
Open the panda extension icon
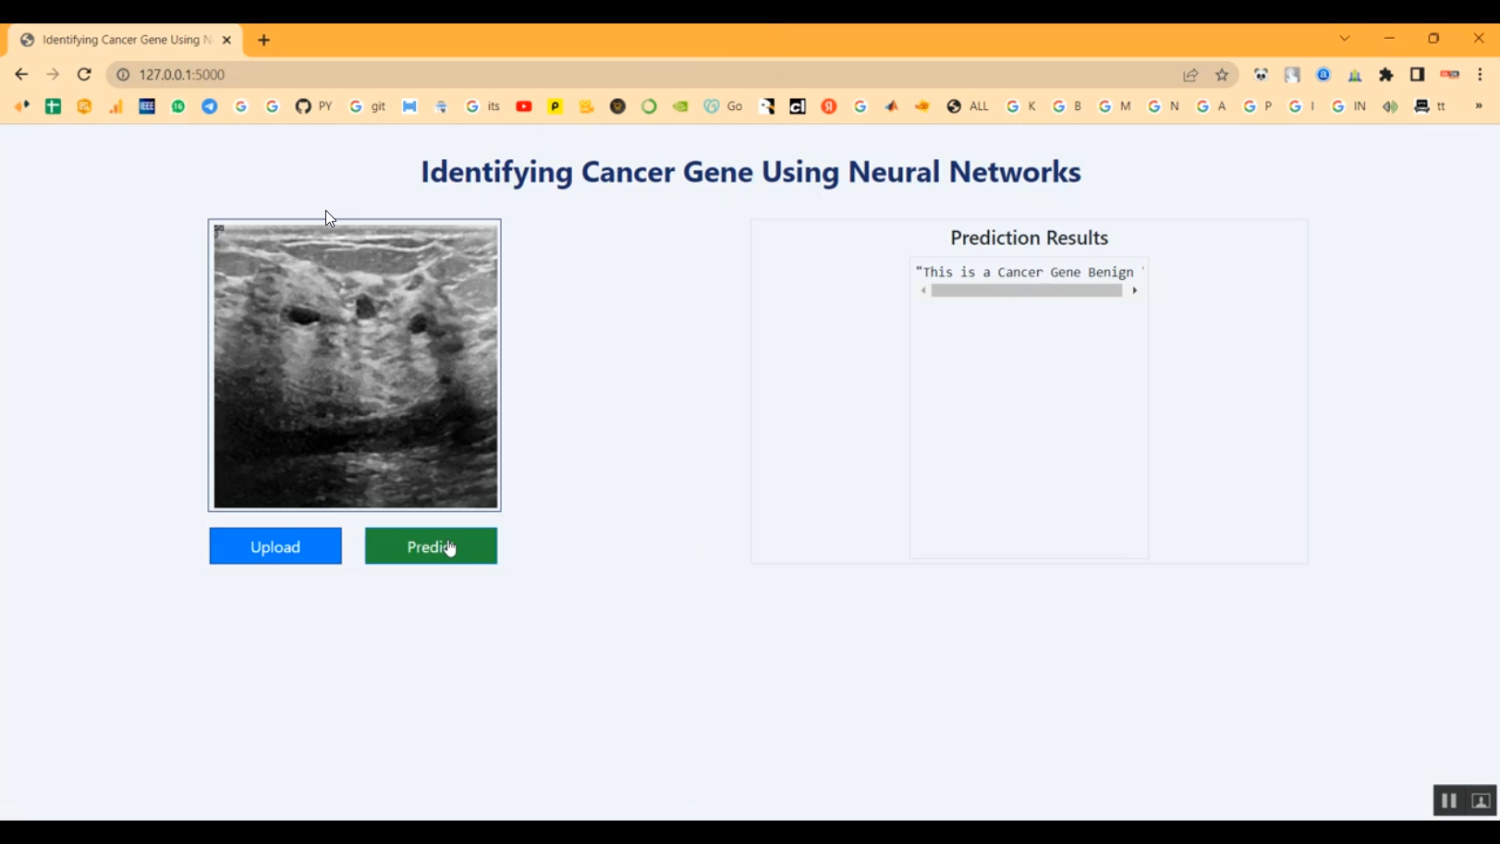(x=1261, y=75)
